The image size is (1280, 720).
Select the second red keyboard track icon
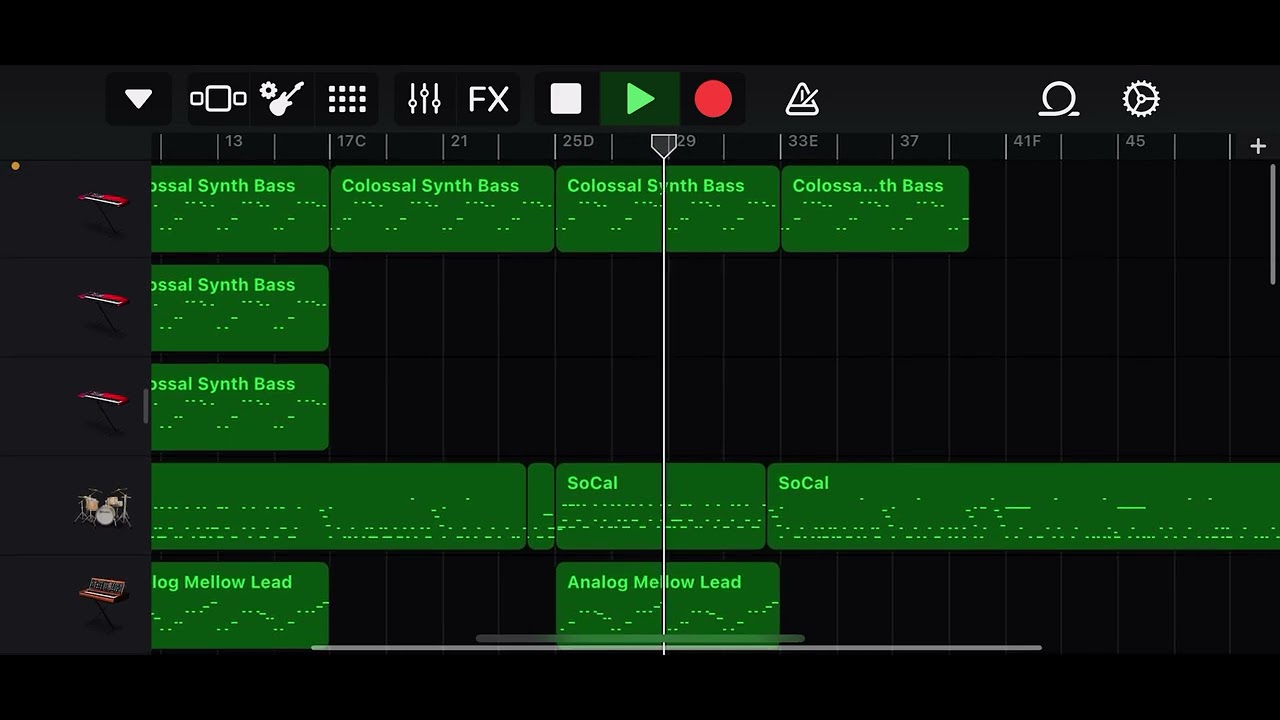(x=103, y=310)
